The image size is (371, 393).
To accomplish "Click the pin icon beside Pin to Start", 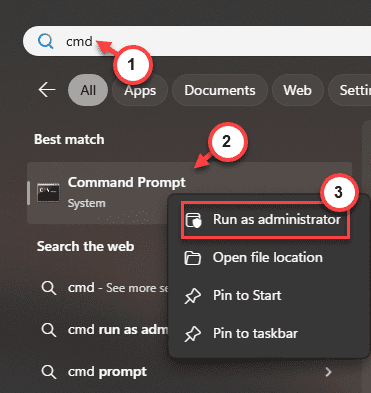I will tap(193, 296).
